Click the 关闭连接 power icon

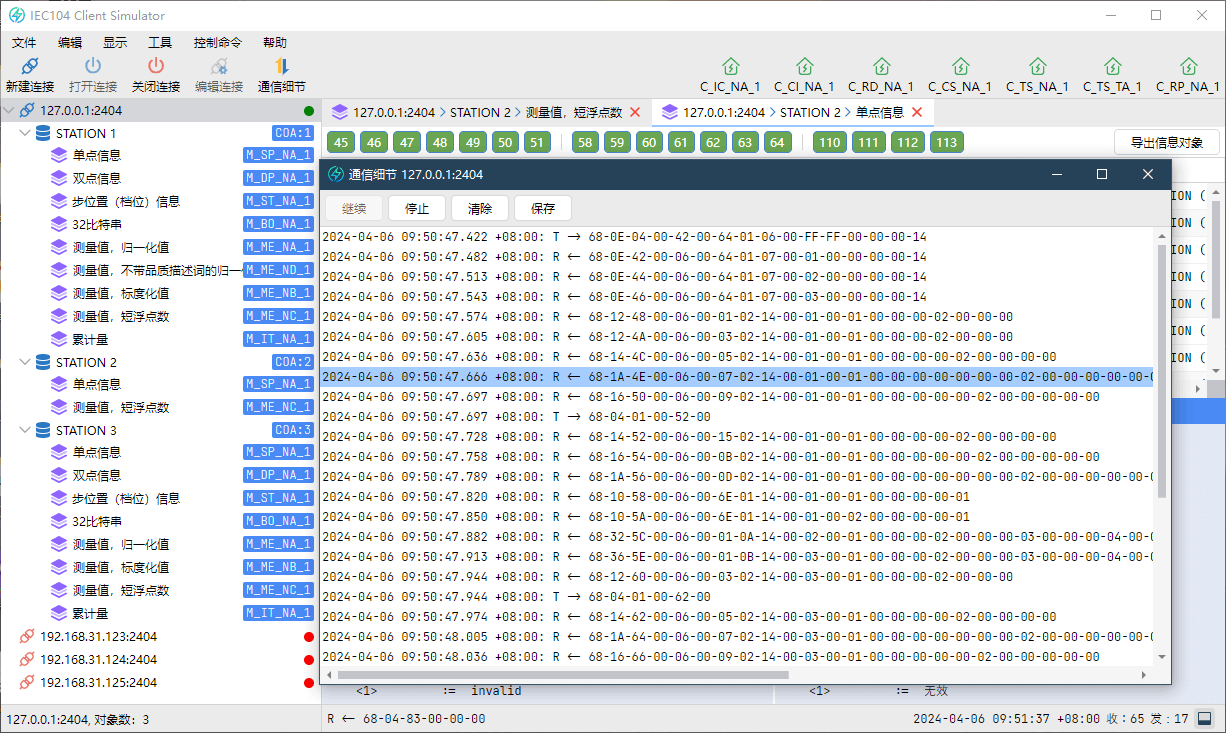pyautogui.click(x=156, y=66)
